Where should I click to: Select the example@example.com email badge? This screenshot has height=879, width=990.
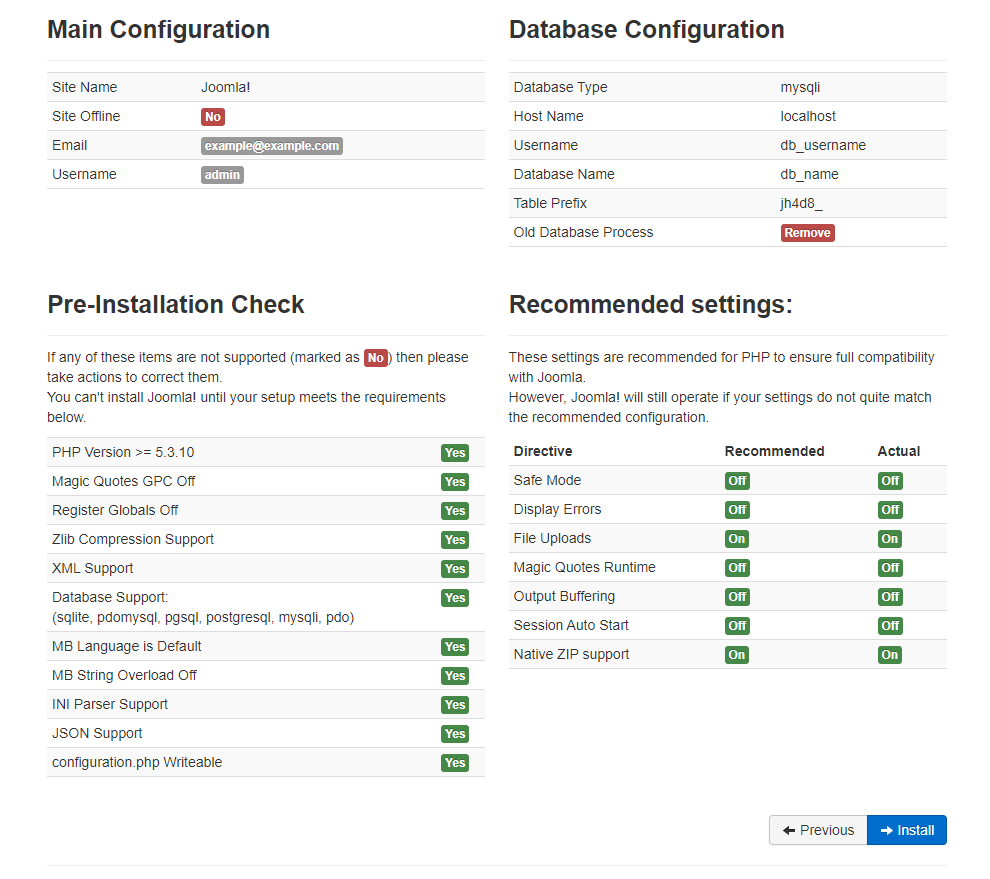coord(271,146)
